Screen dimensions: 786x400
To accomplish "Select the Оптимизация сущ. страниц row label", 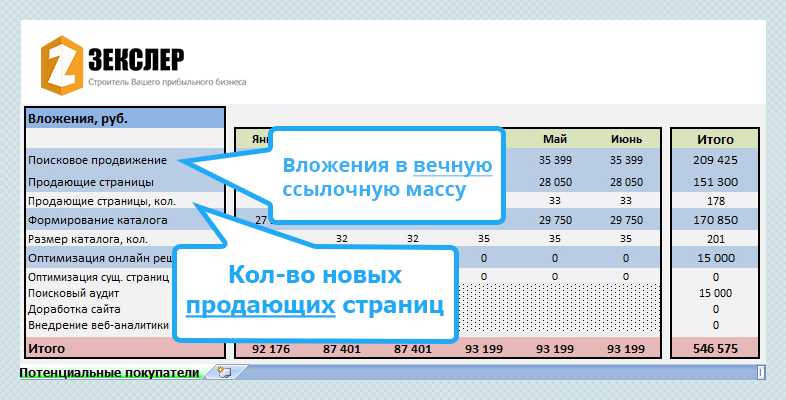I will pyautogui.click(x=100, y=277).
